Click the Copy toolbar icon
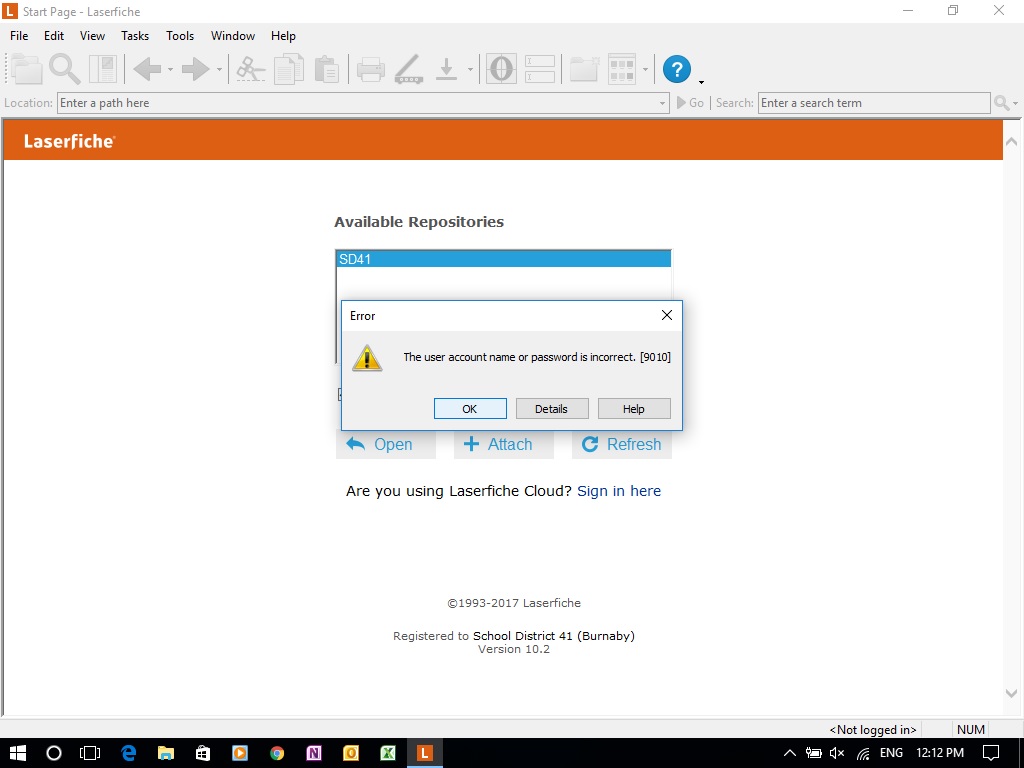 click(289, 69)
